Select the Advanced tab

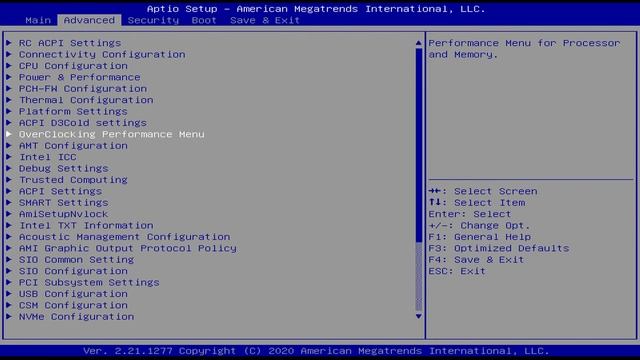tap(89, 20)
